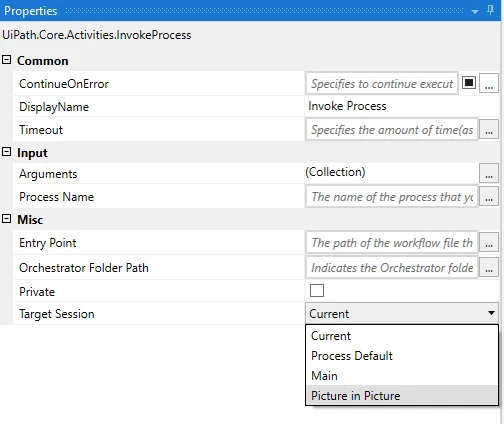This screenshot has width=504, height=424.
Task: Select the Arguments property label
Action: click(48, 174)
